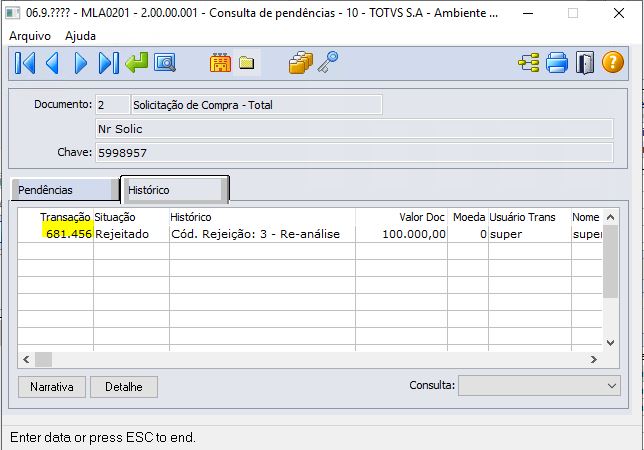Viewport: 644px width, 450px height.
Task: Click the printer icon
Action: point(557,63)
